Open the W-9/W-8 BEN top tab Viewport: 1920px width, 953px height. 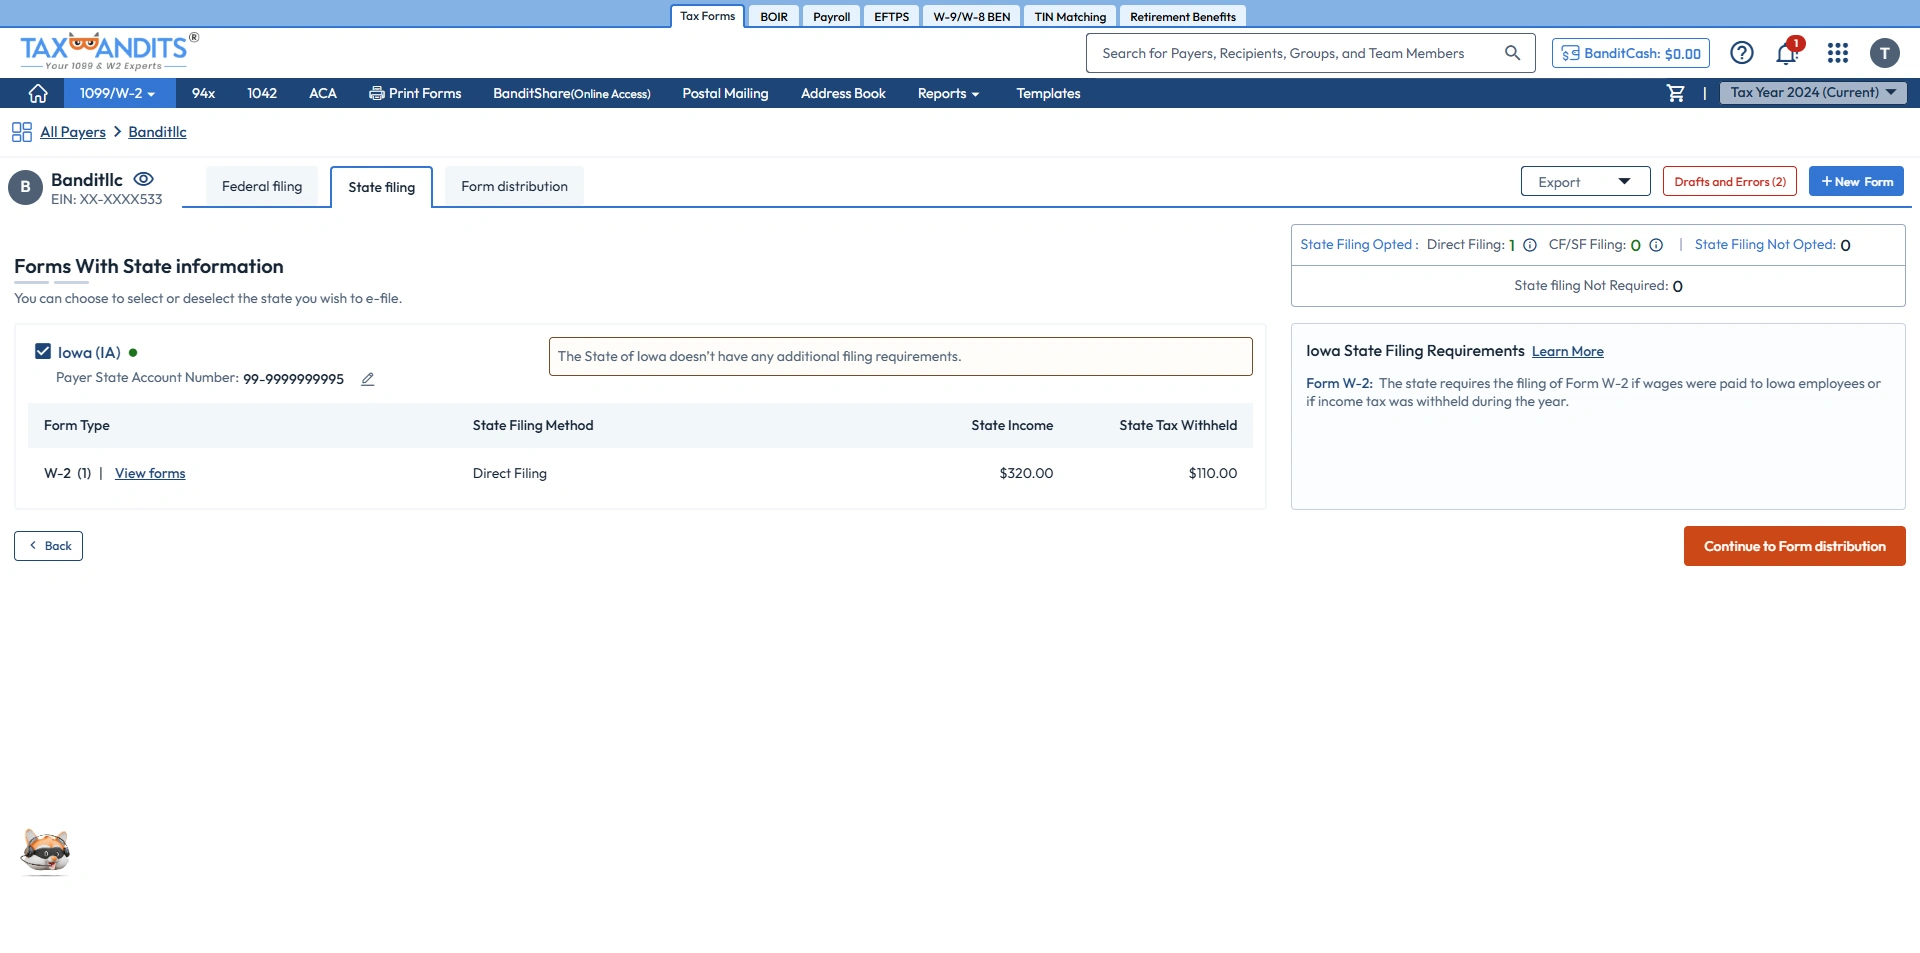(972, 16)
